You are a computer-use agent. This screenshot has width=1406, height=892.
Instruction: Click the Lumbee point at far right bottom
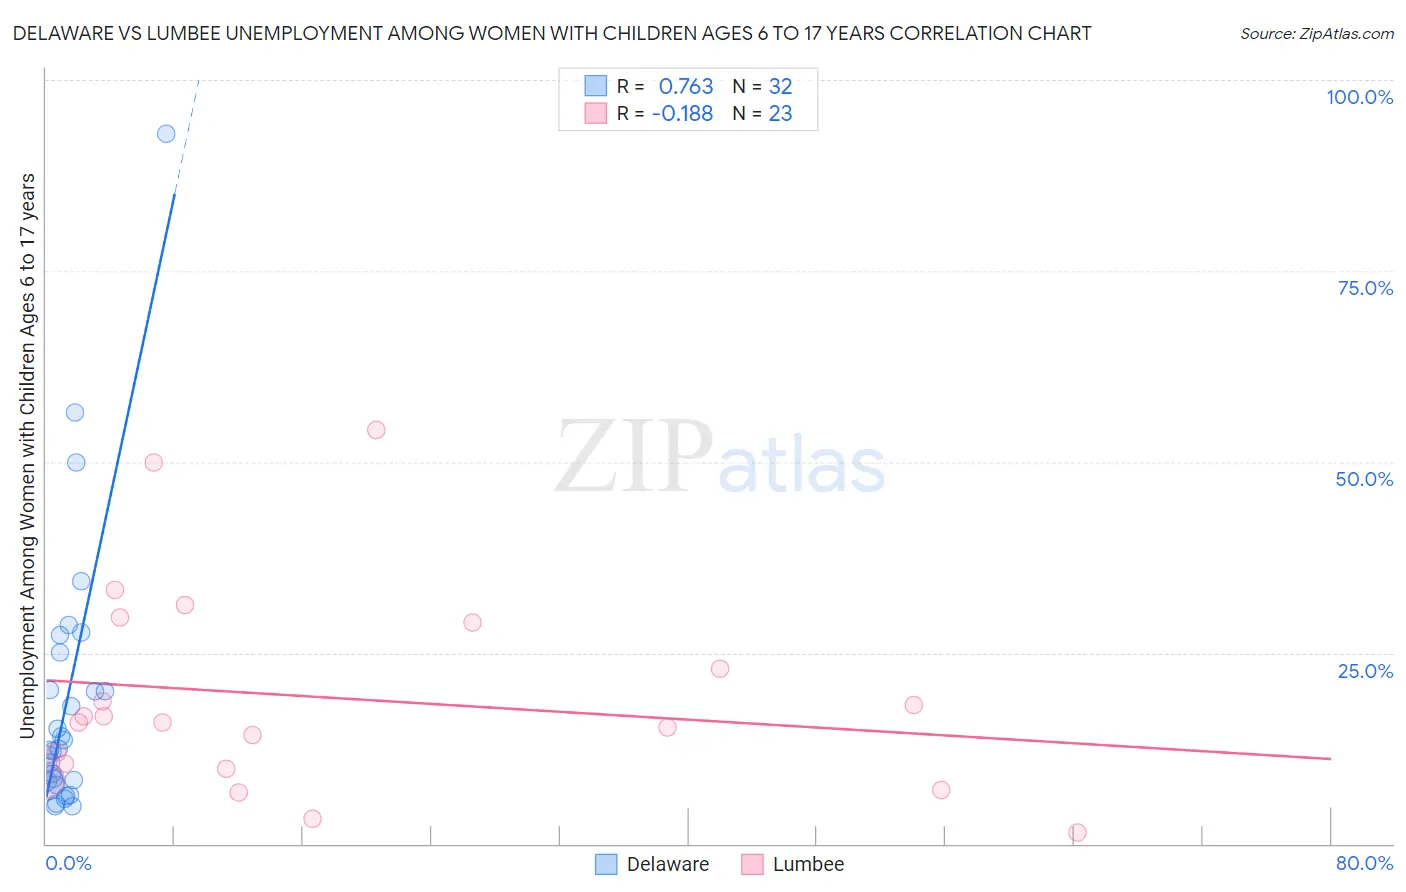pyautogui.click(x=1077, y=833)
